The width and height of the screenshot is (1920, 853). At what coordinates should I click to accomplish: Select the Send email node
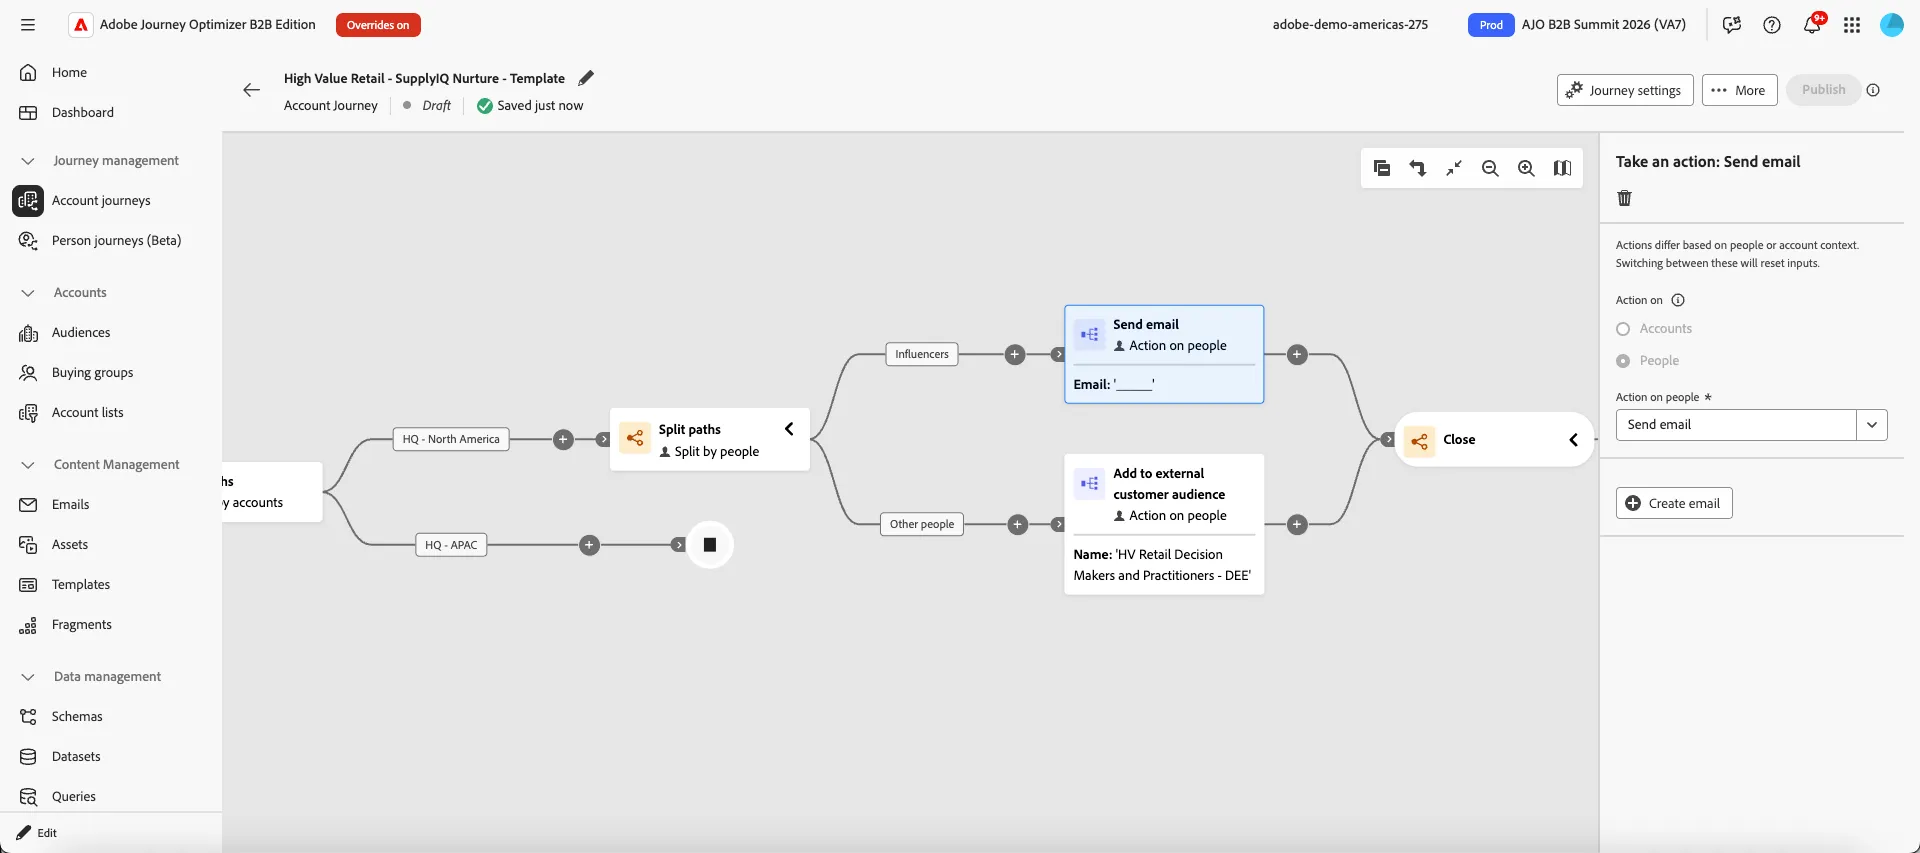(x=1164, y=354)
